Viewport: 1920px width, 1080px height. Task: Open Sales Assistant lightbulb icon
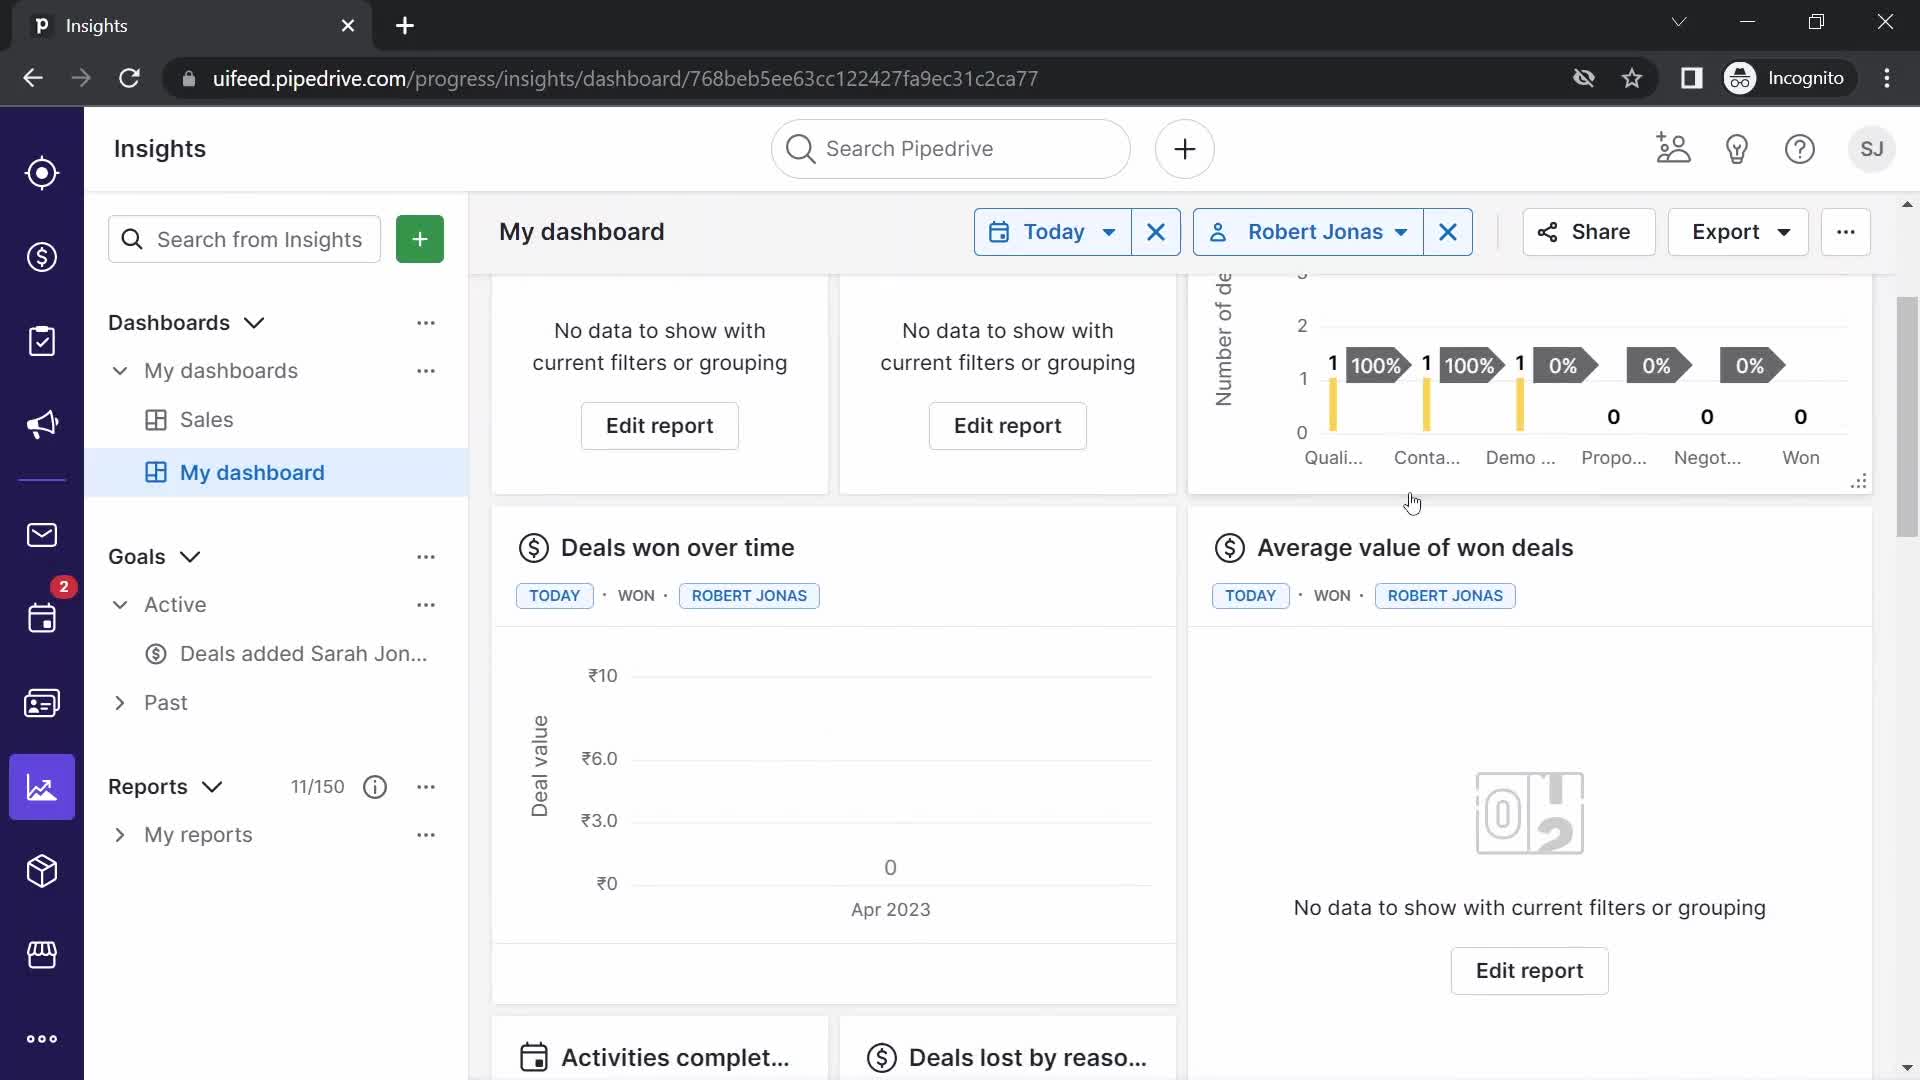(1737, 149)
